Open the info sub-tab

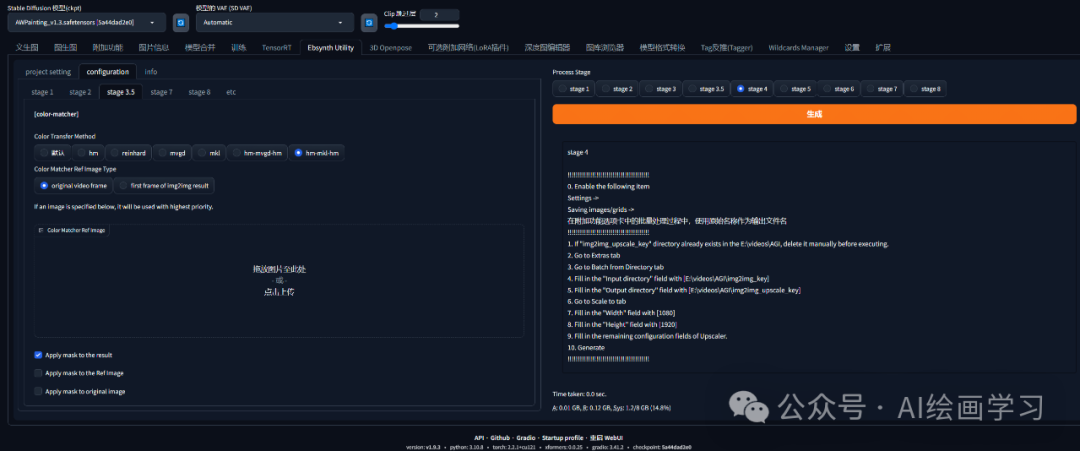click(151, 72)
